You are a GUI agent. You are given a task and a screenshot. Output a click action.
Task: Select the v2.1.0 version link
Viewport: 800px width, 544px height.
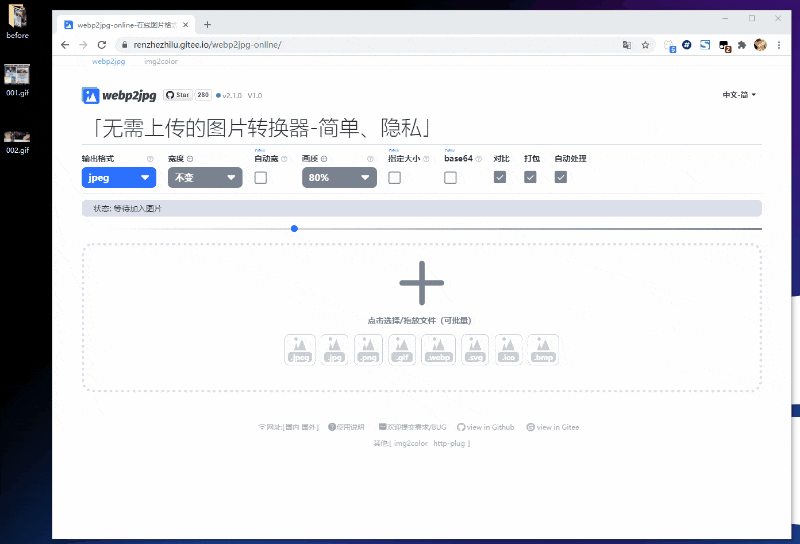click(232, 95)
